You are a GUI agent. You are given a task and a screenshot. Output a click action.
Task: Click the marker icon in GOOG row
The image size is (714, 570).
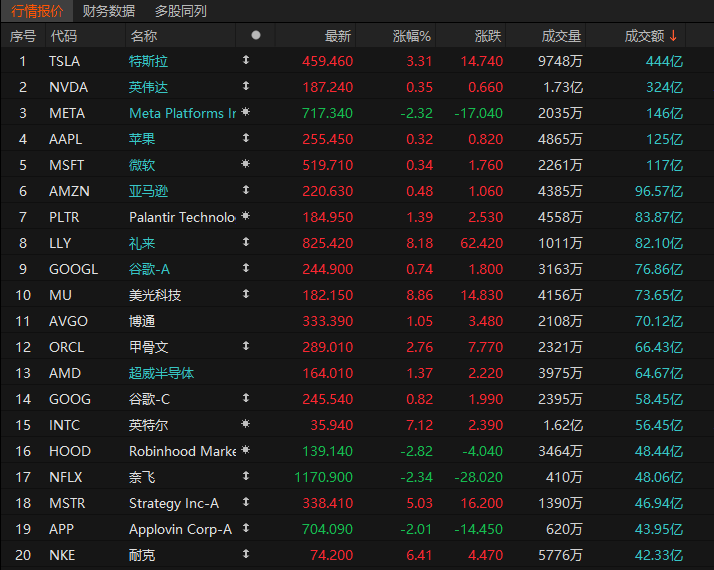click(x=246, y=398)
